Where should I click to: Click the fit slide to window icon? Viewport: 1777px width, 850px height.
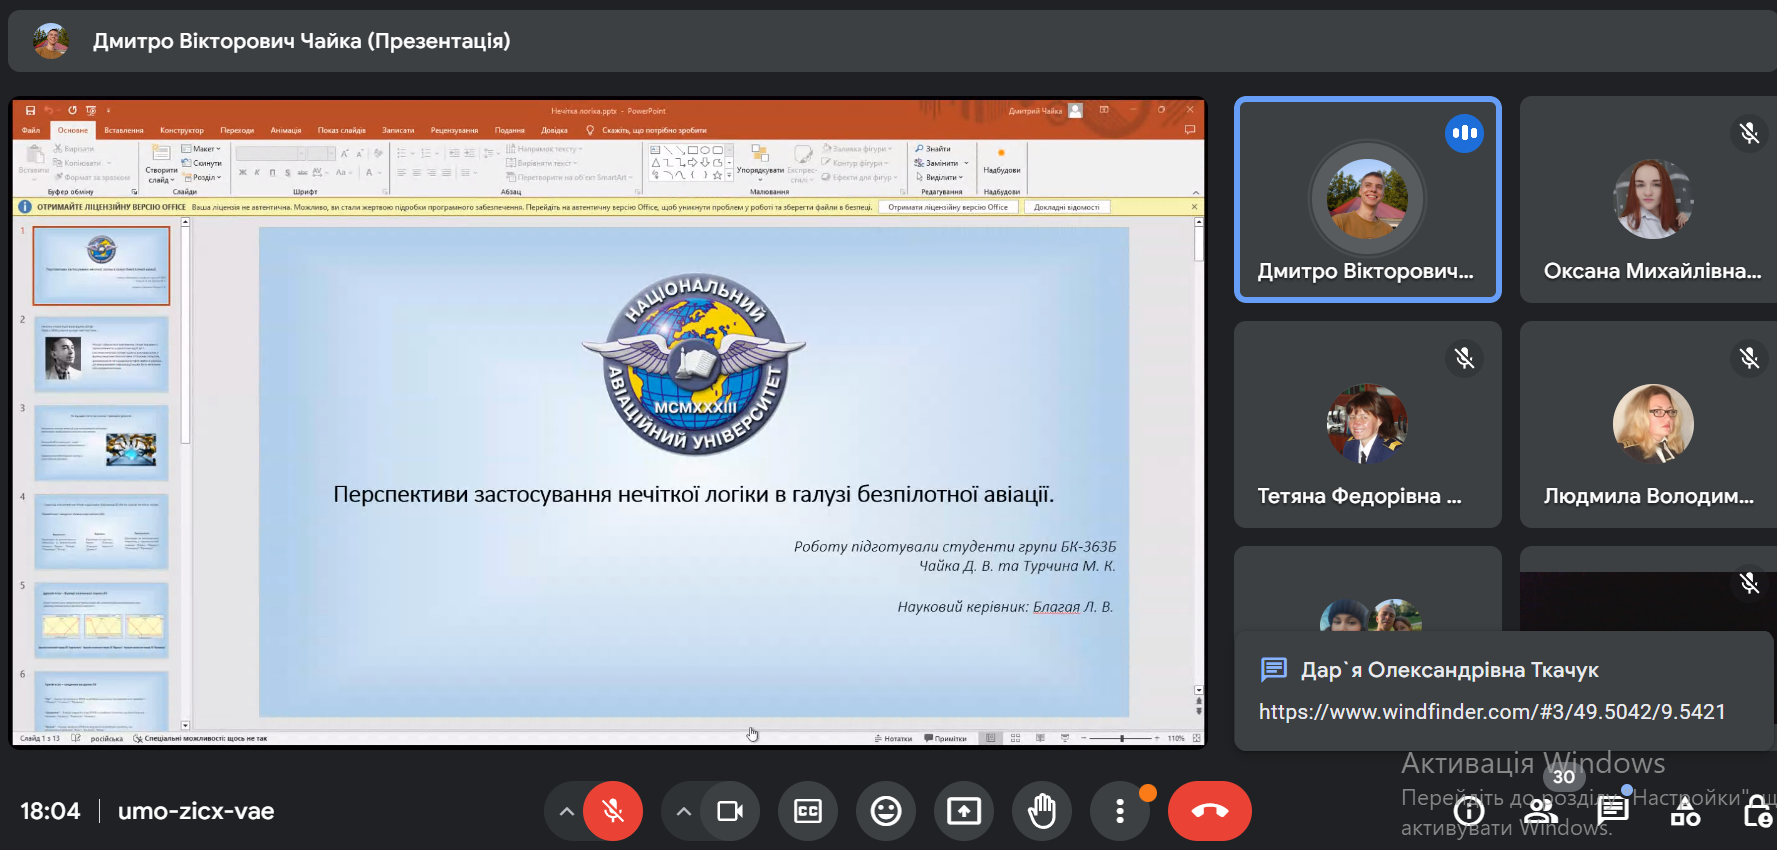coord(1197,738)
